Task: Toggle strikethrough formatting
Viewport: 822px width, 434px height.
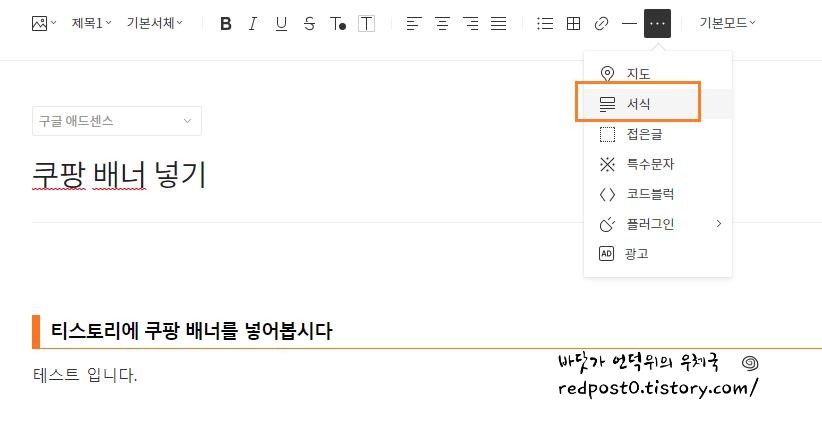Action: [309, 24]
